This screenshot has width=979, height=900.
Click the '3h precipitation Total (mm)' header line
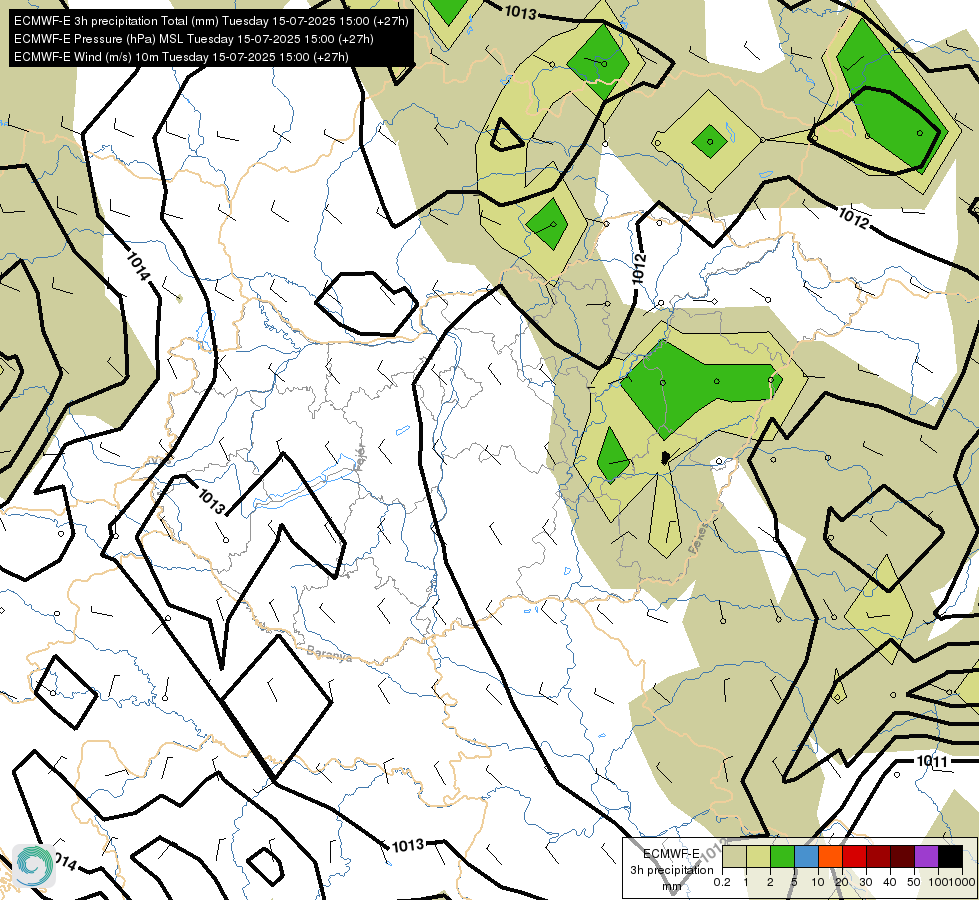coord(211,21)
